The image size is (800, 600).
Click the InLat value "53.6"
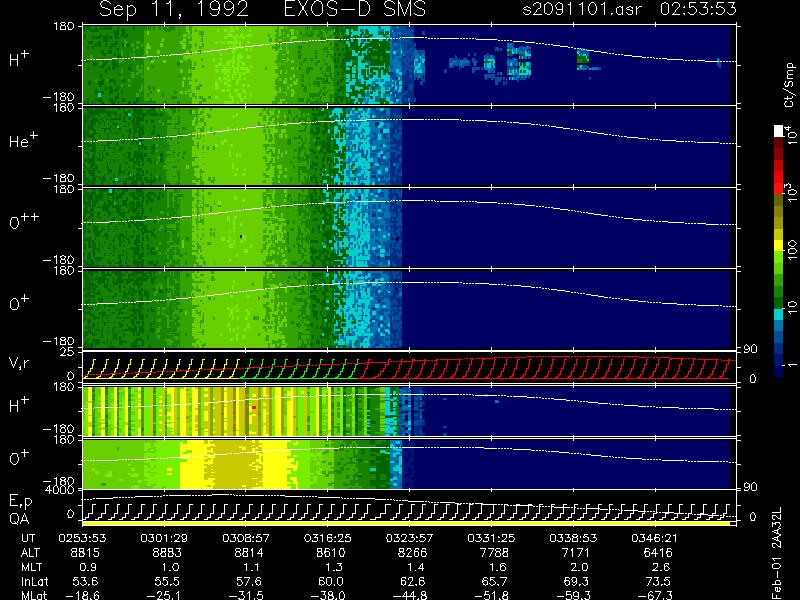[x=85, y=582]
